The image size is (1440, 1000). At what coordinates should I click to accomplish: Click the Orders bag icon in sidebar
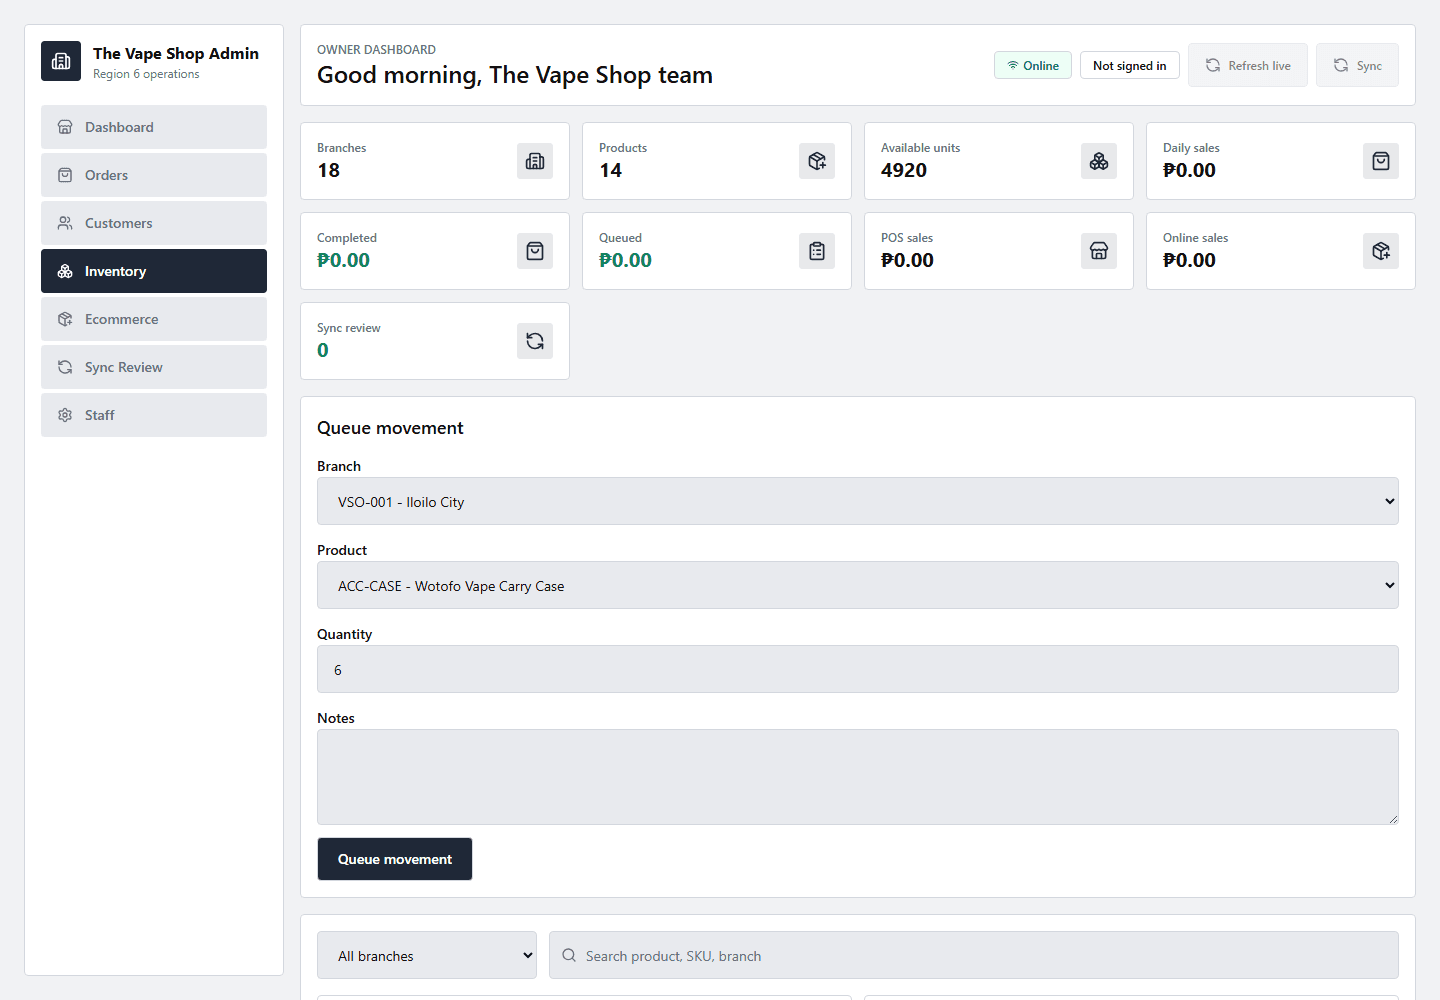pyautogui.click(x=65, y=175)
